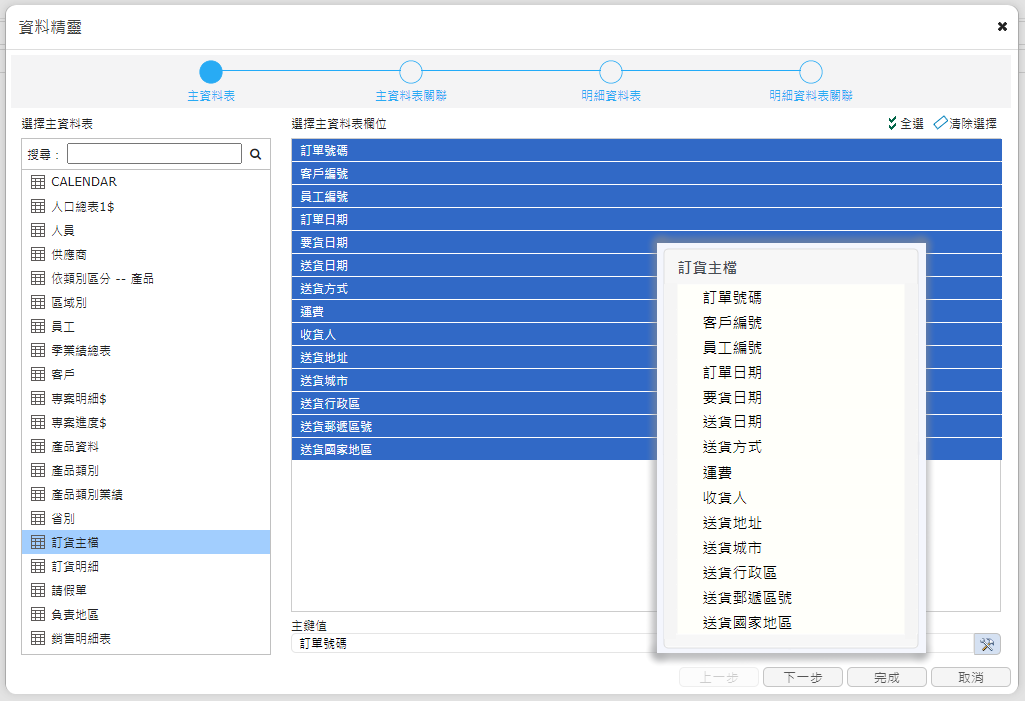
Task: Click the table icon beside 銷售明細表
Action: 38,638
